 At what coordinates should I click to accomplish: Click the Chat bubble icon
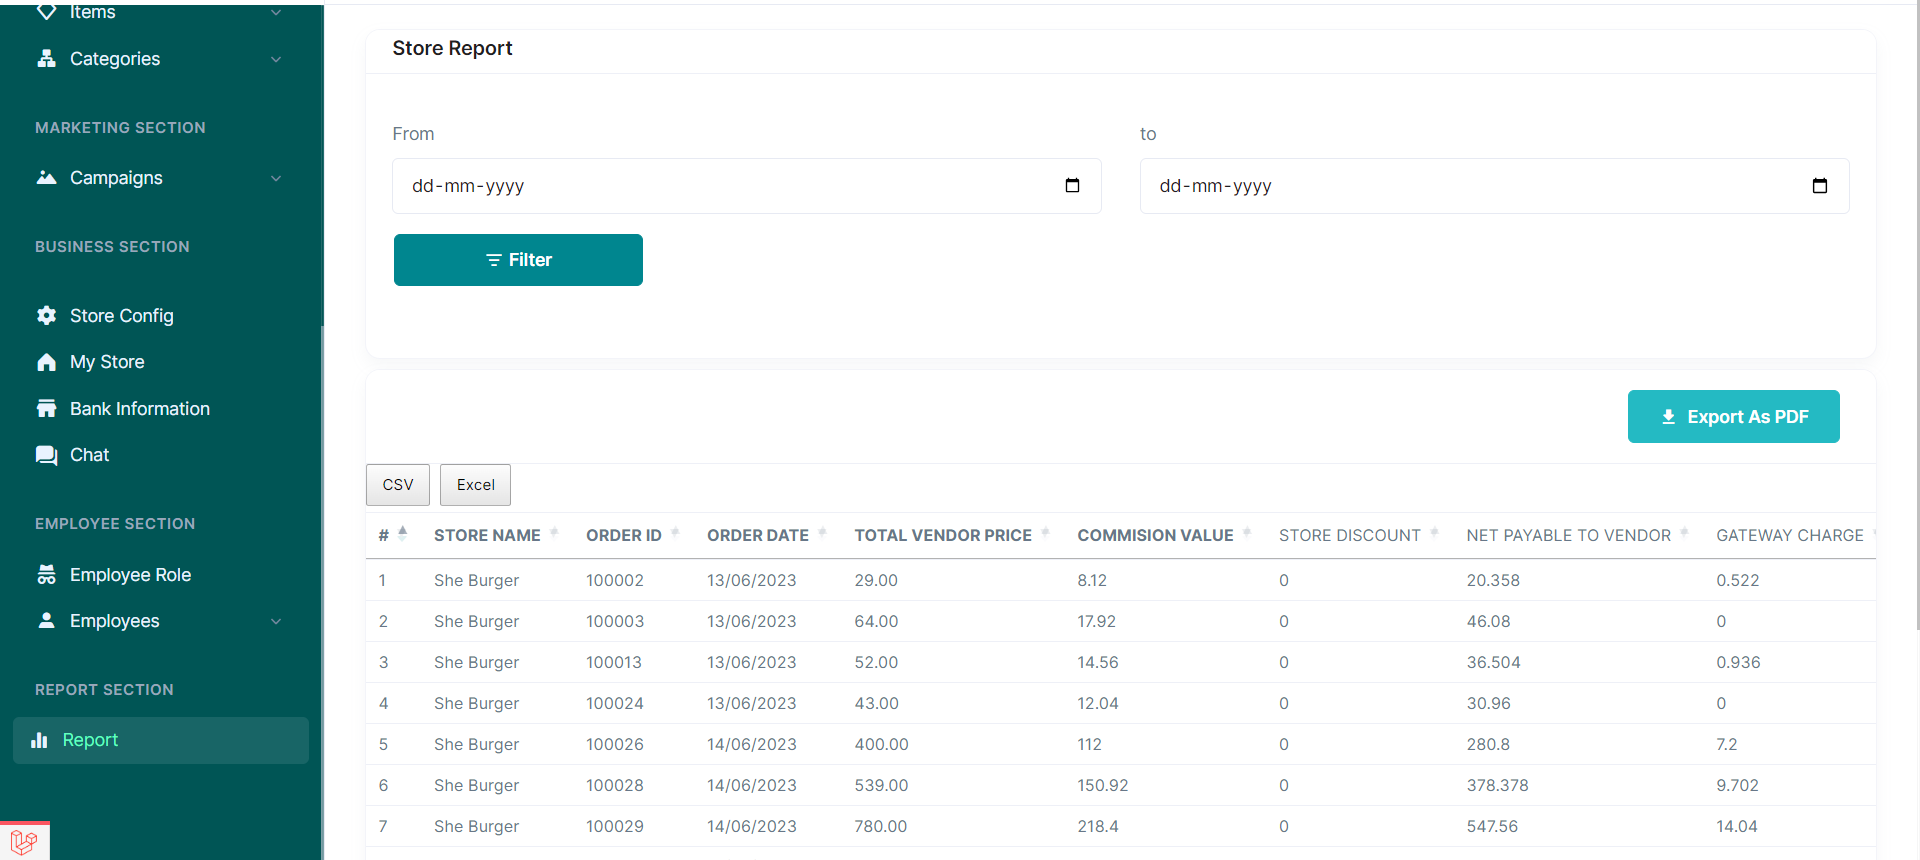(46, 455)
